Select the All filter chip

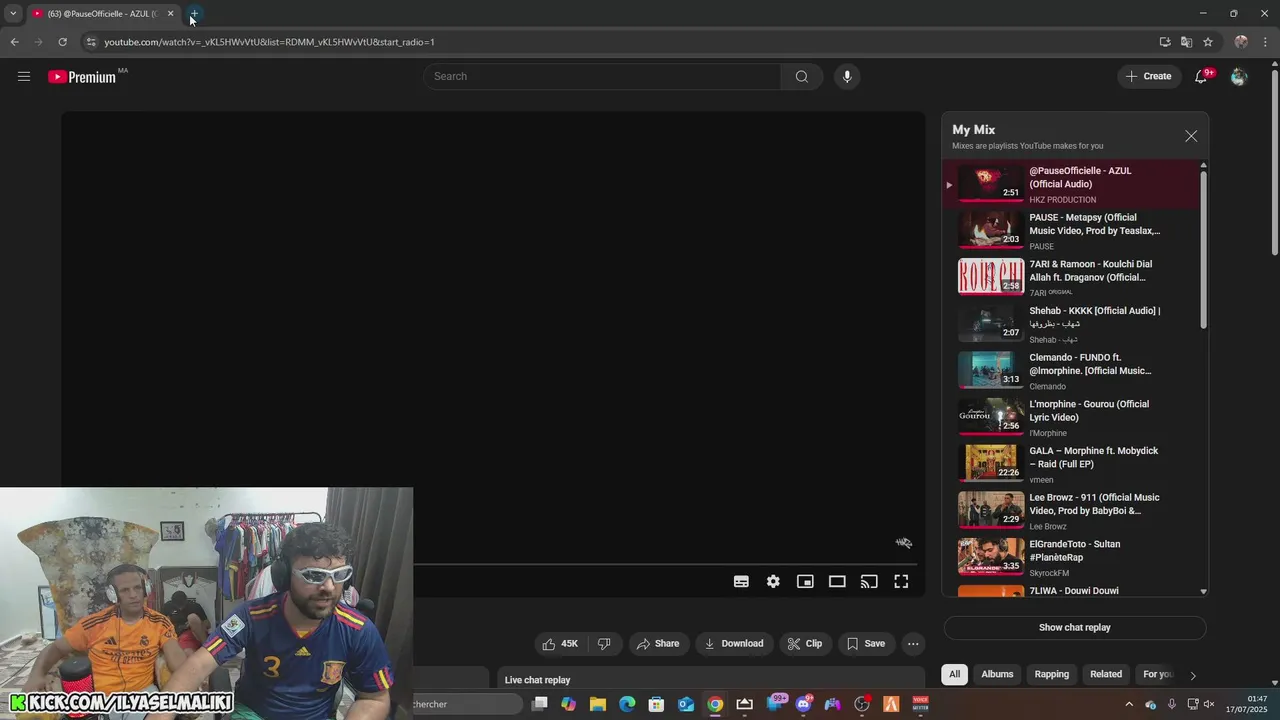click(954, 674)
